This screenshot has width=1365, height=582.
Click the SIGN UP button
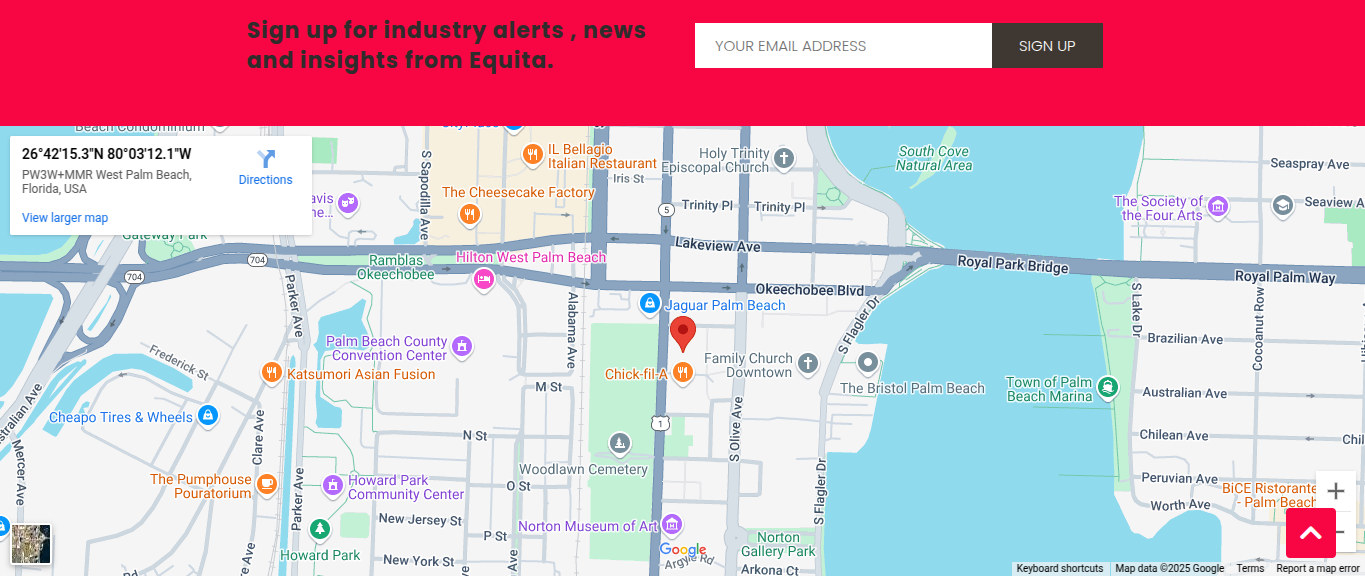(1047, 46)
